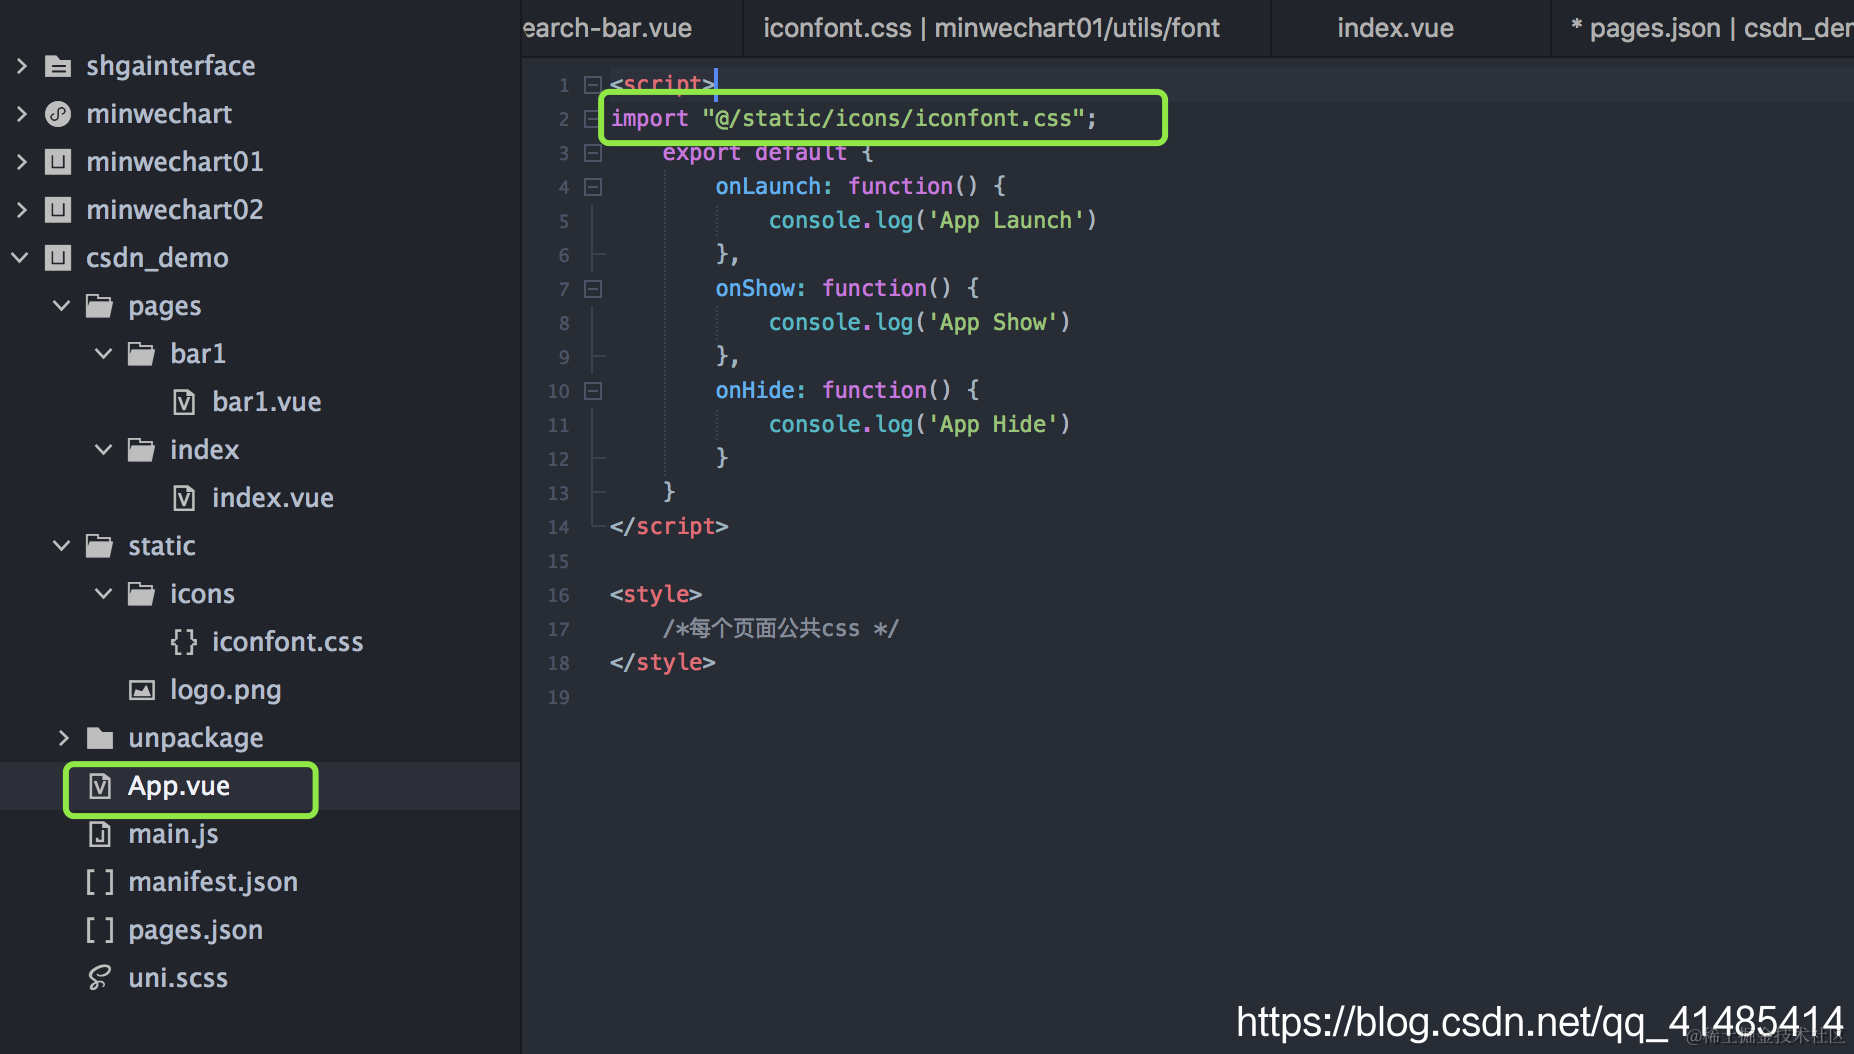This screenshot has height=1054, width=1854.
Task: Fold the onHide function at line 10
Action: click(x=592, y=391)
